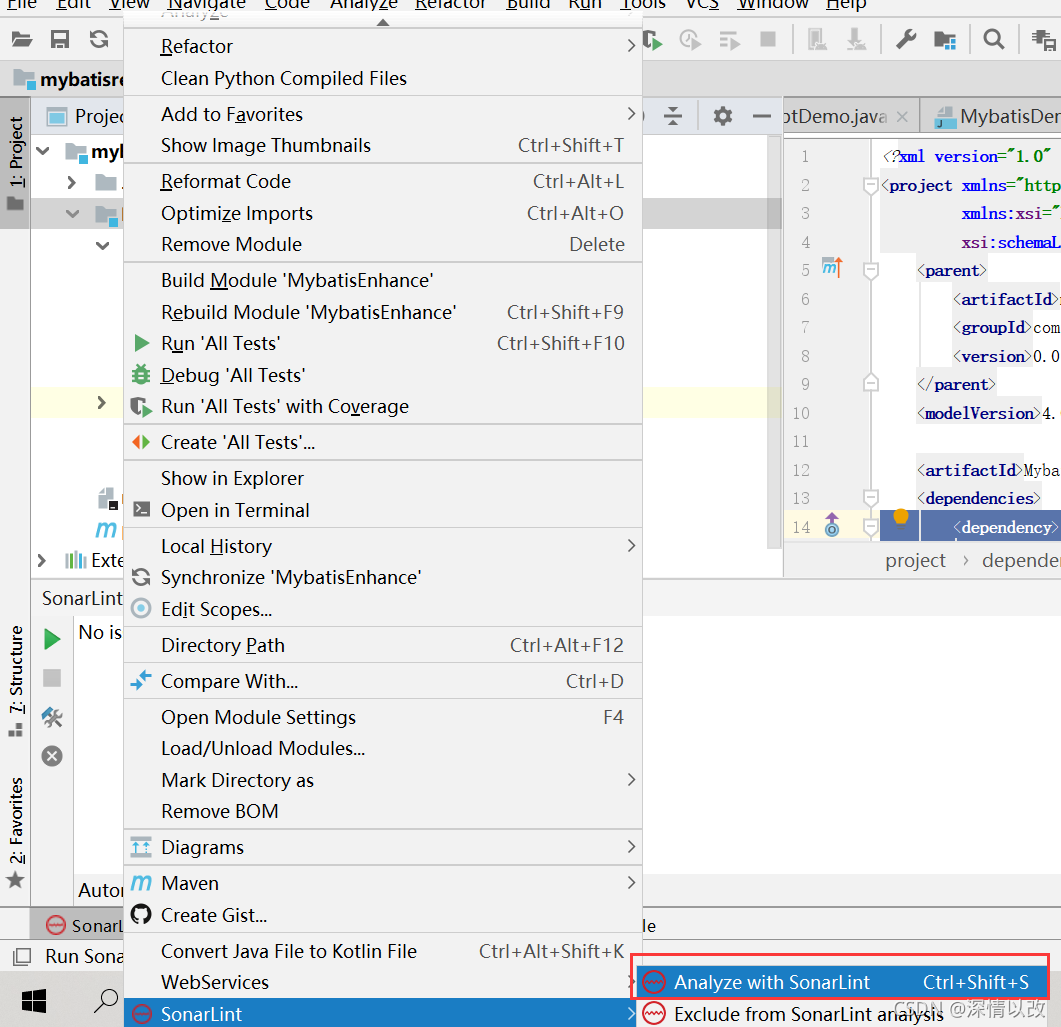This screenshot has width=1061, height=1027.
Task: Click the Project panel vertical scrollbar
Action: pyautogui.click(x=774, y=342)
